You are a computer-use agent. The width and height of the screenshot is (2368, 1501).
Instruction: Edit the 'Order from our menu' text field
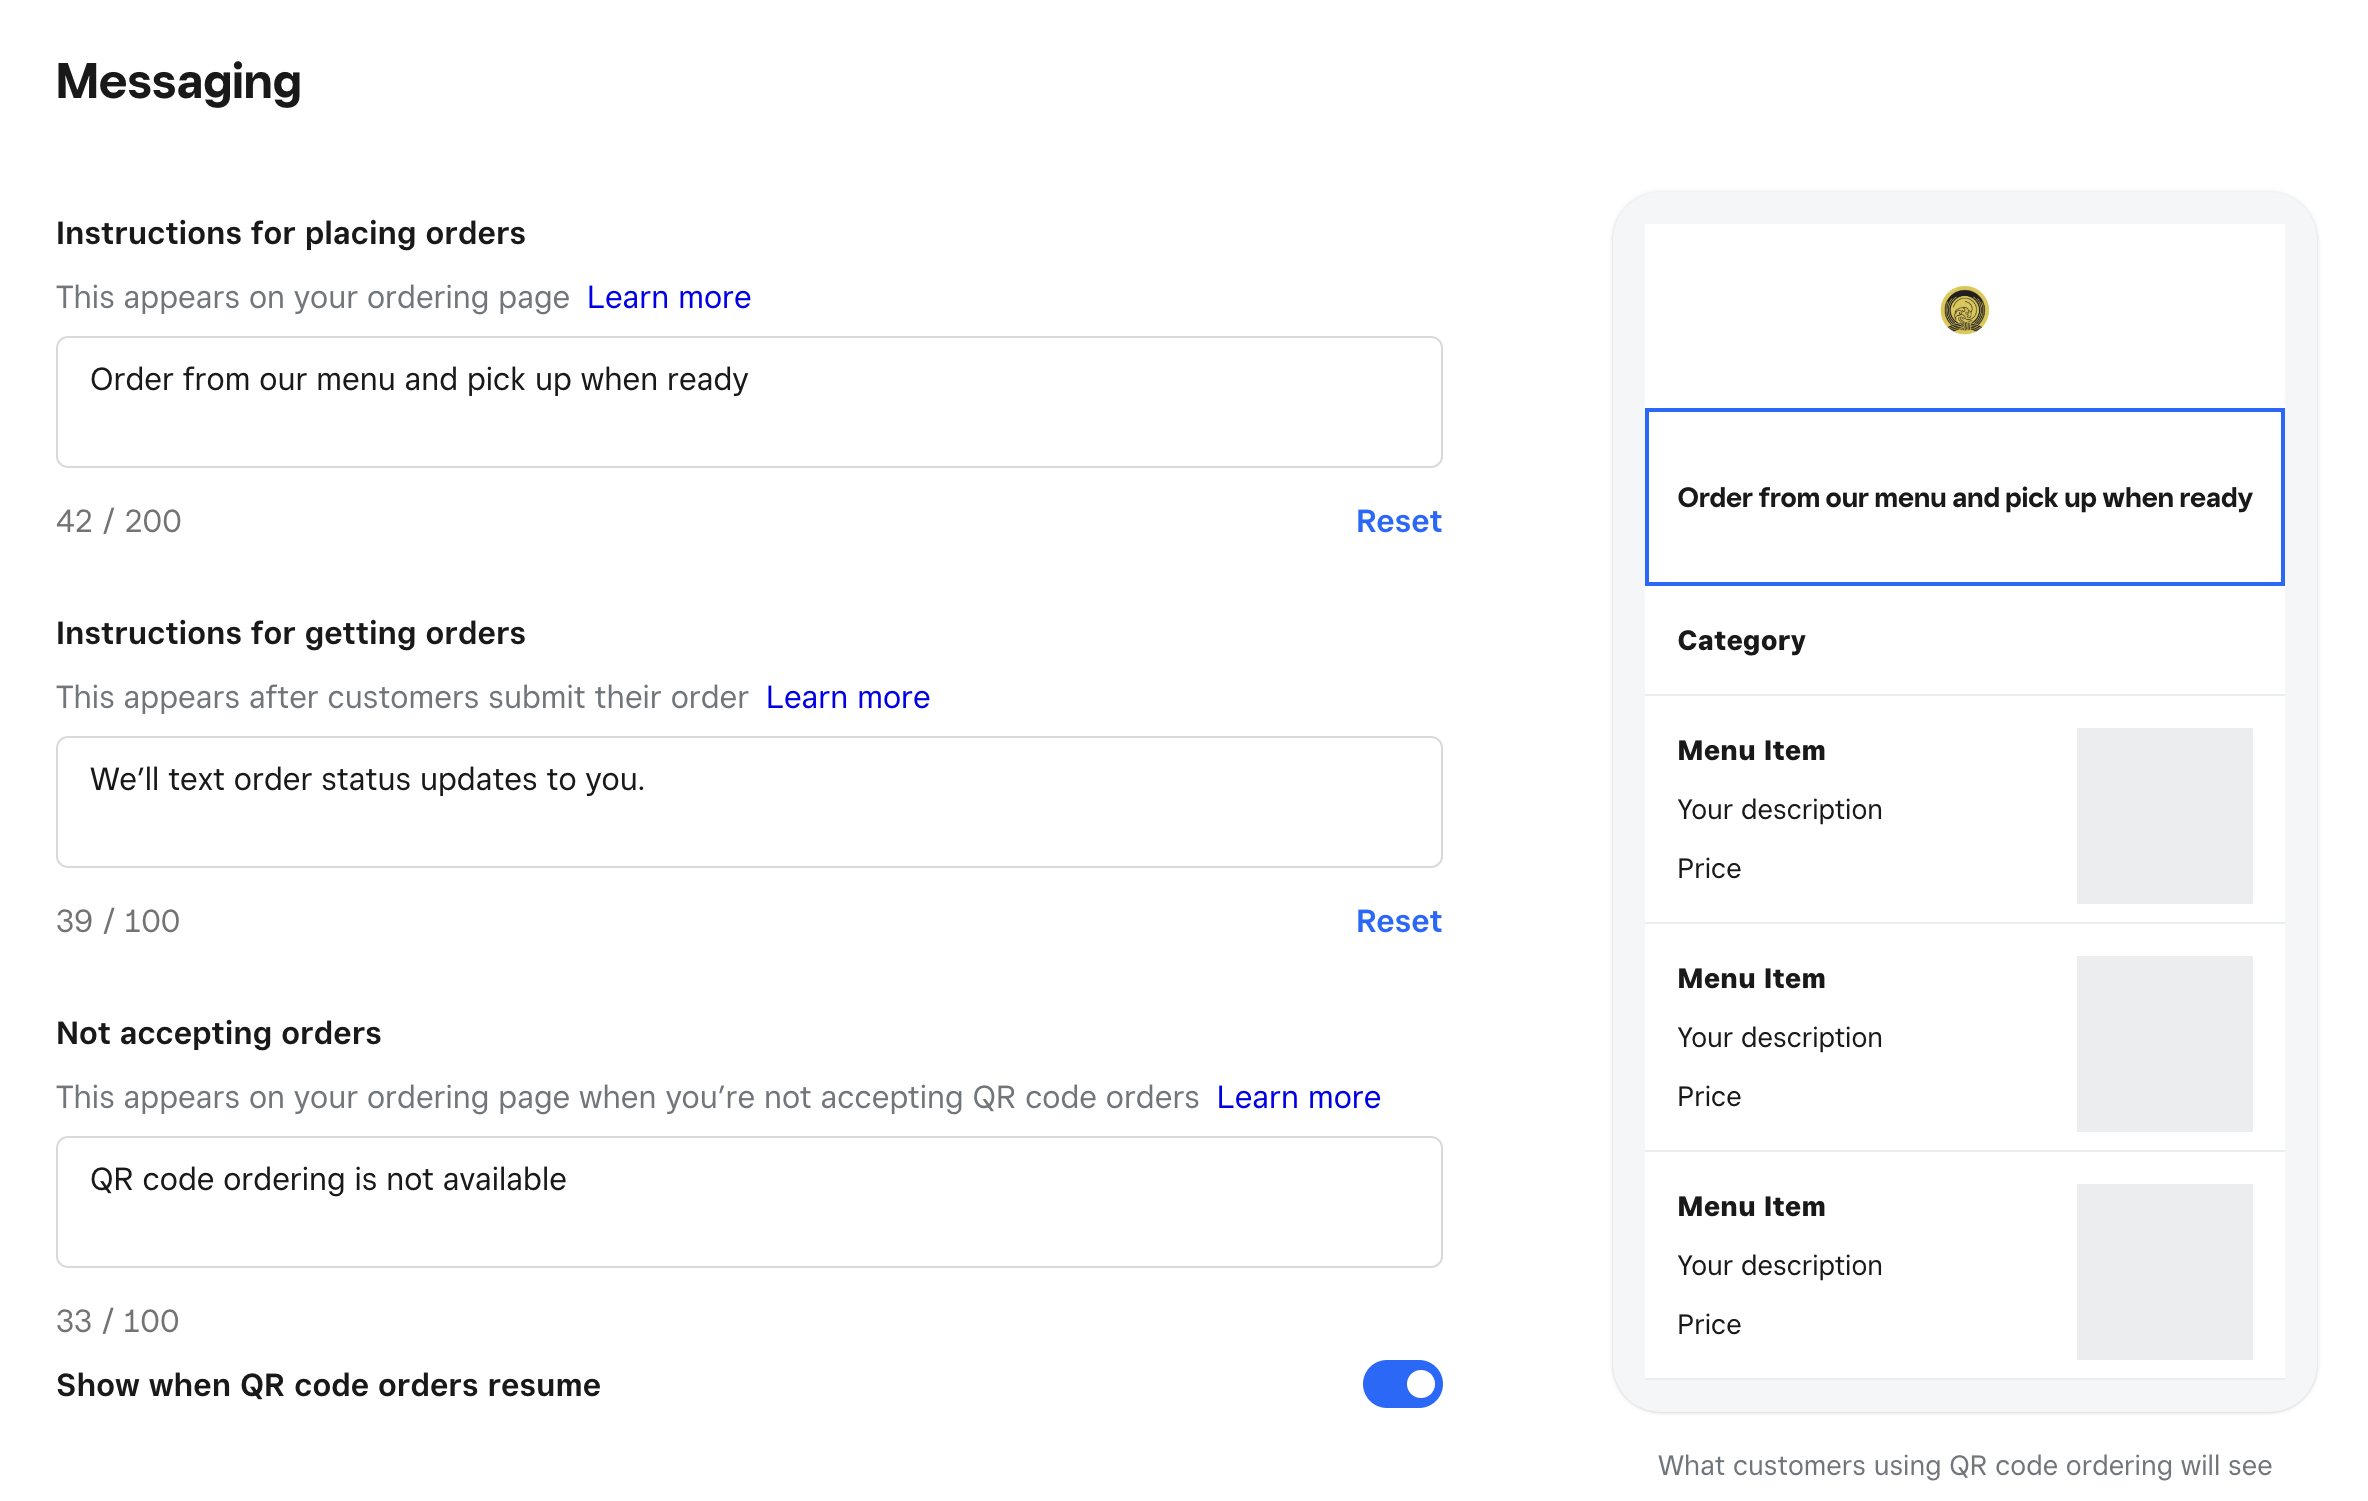(x=749, y=402)
